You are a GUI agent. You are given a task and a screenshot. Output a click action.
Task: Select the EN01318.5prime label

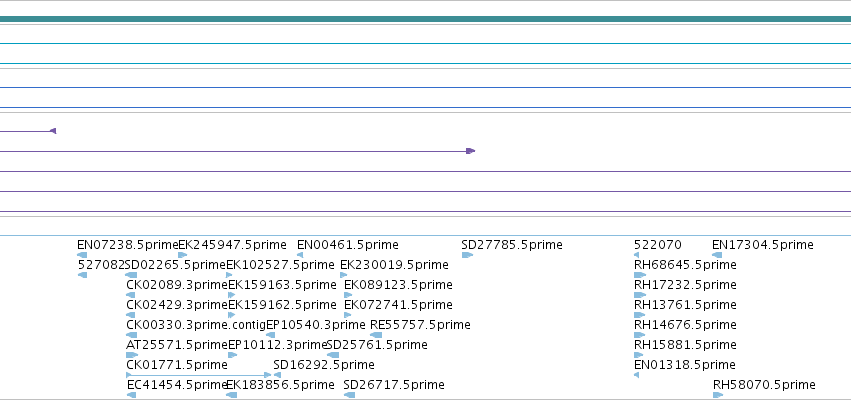(x=684, y=365)
